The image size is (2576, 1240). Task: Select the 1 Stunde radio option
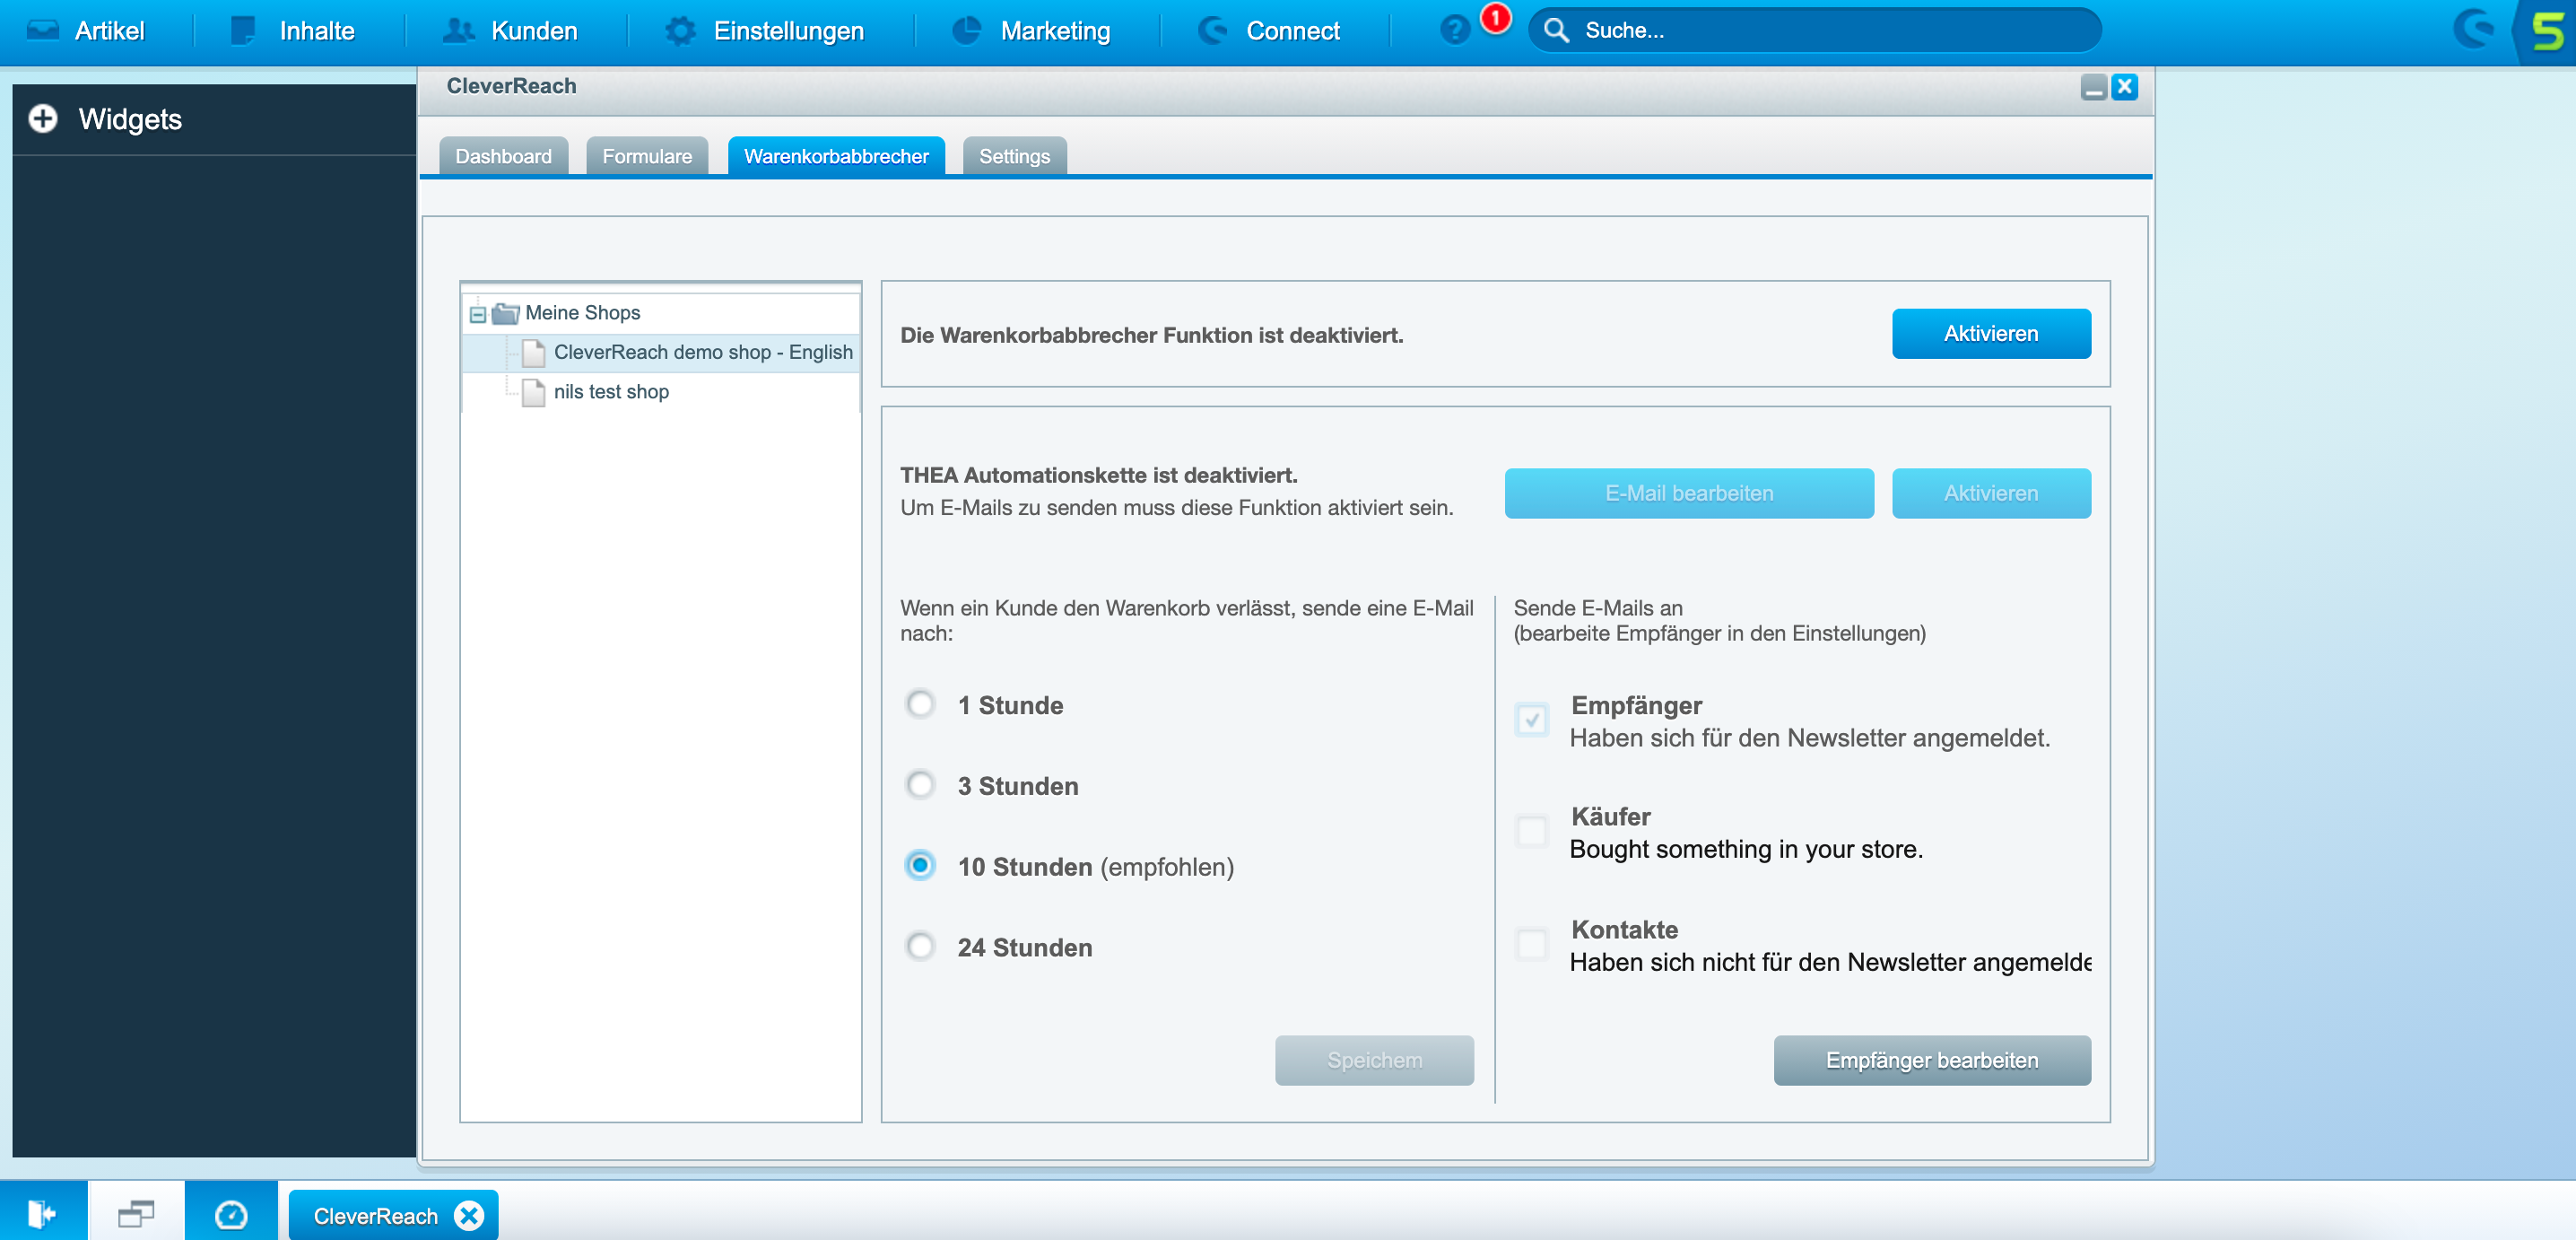tap(920, 704)
